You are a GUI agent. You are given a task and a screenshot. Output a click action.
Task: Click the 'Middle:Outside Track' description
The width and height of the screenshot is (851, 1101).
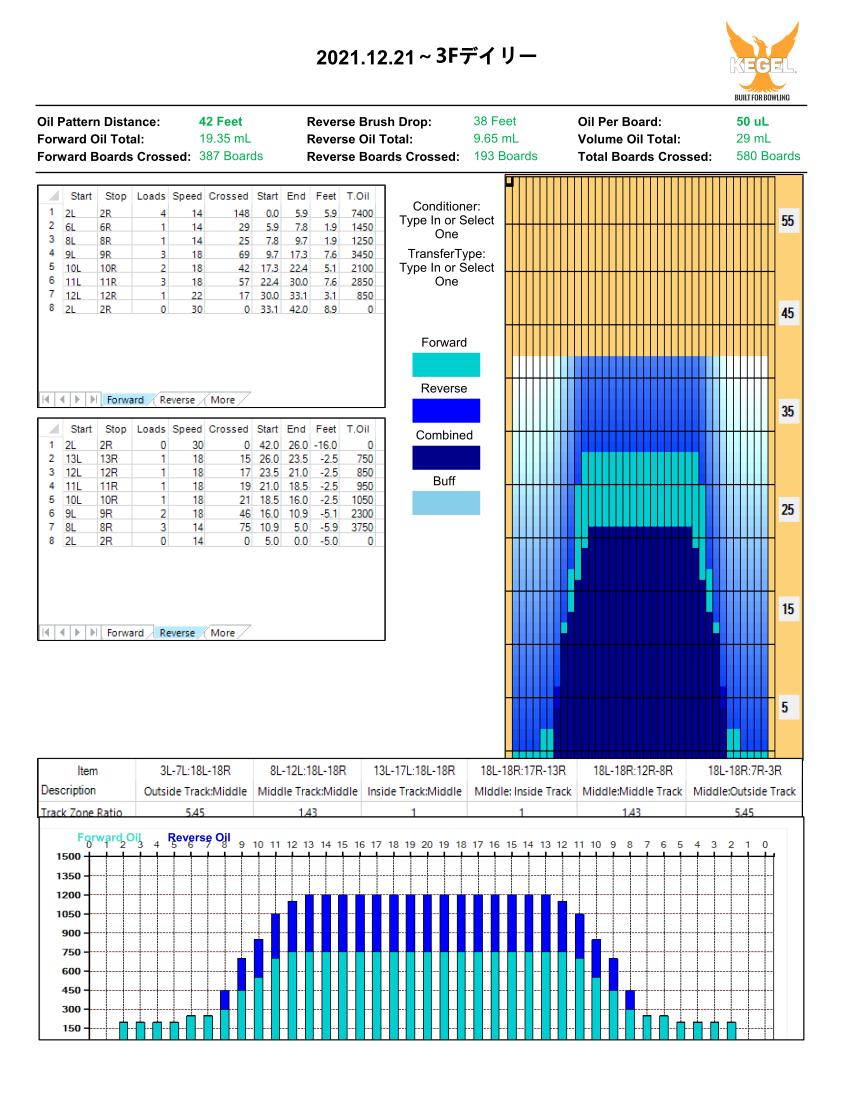click(744, 791)
